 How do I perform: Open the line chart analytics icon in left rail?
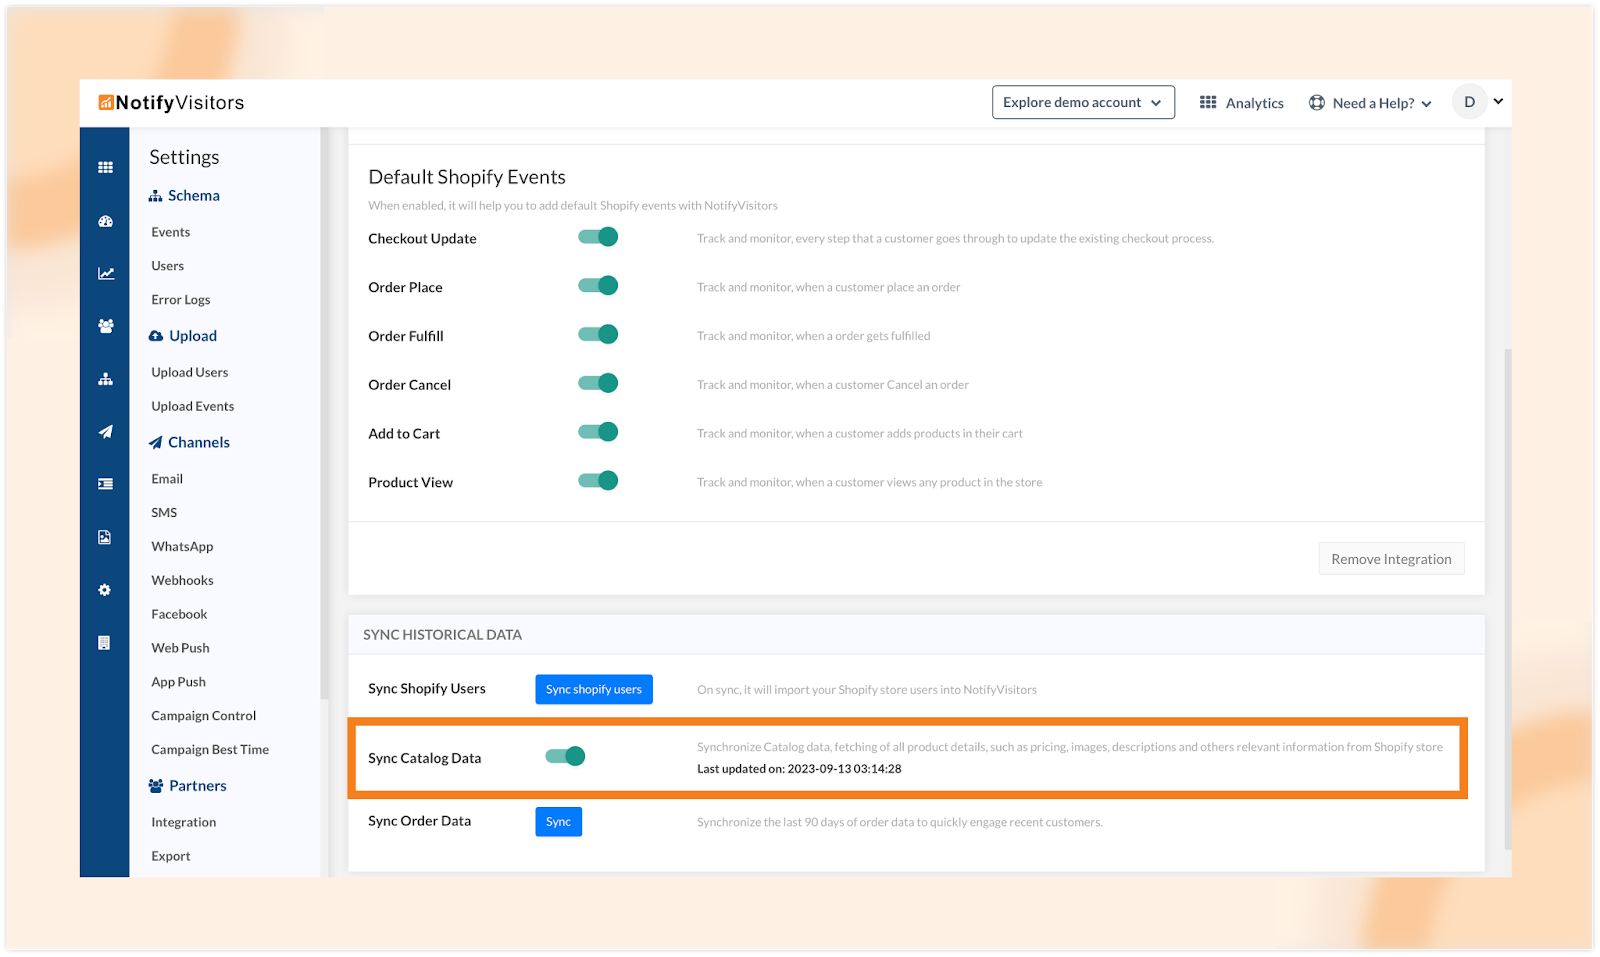(105, 273)
